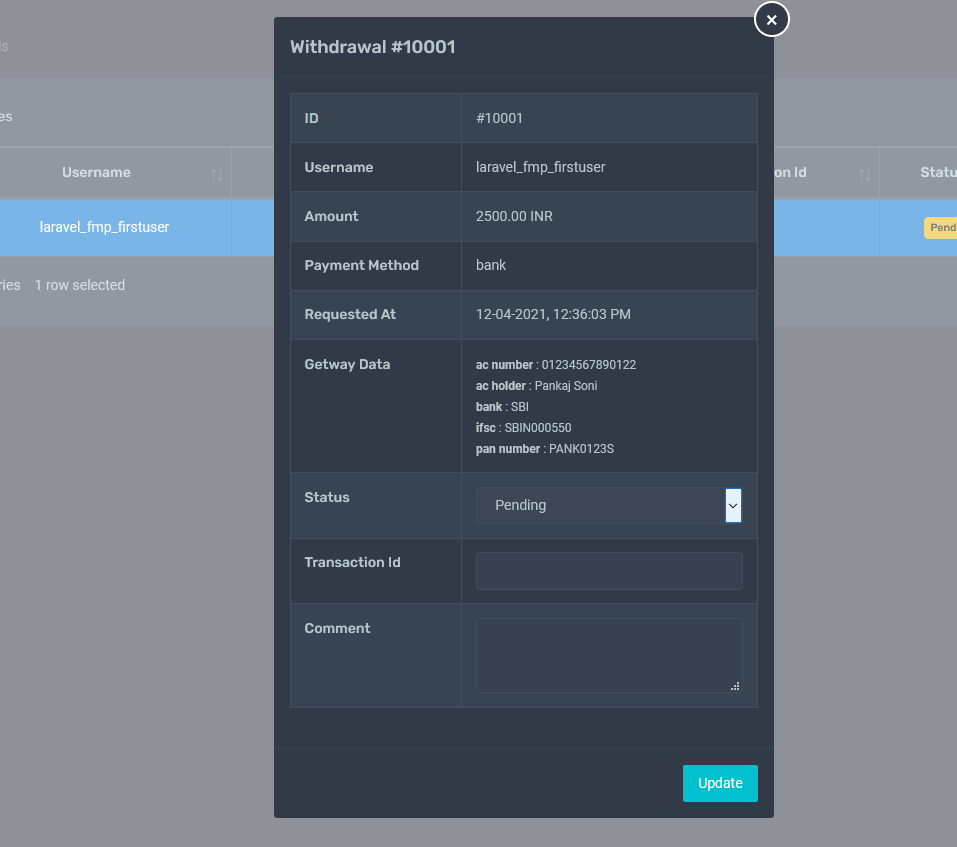
Task: Click sort arrows beside Transaction Id column
Action: coord(864,174)
